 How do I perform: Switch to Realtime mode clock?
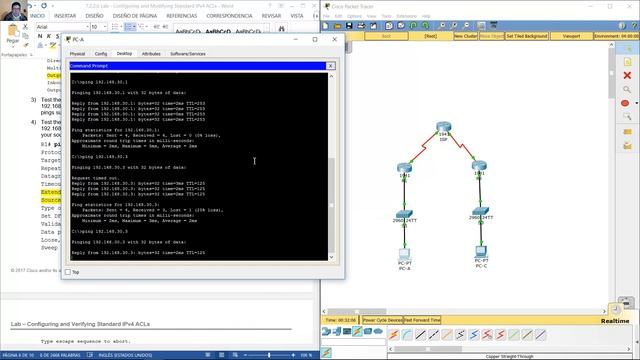click(615, 309)
